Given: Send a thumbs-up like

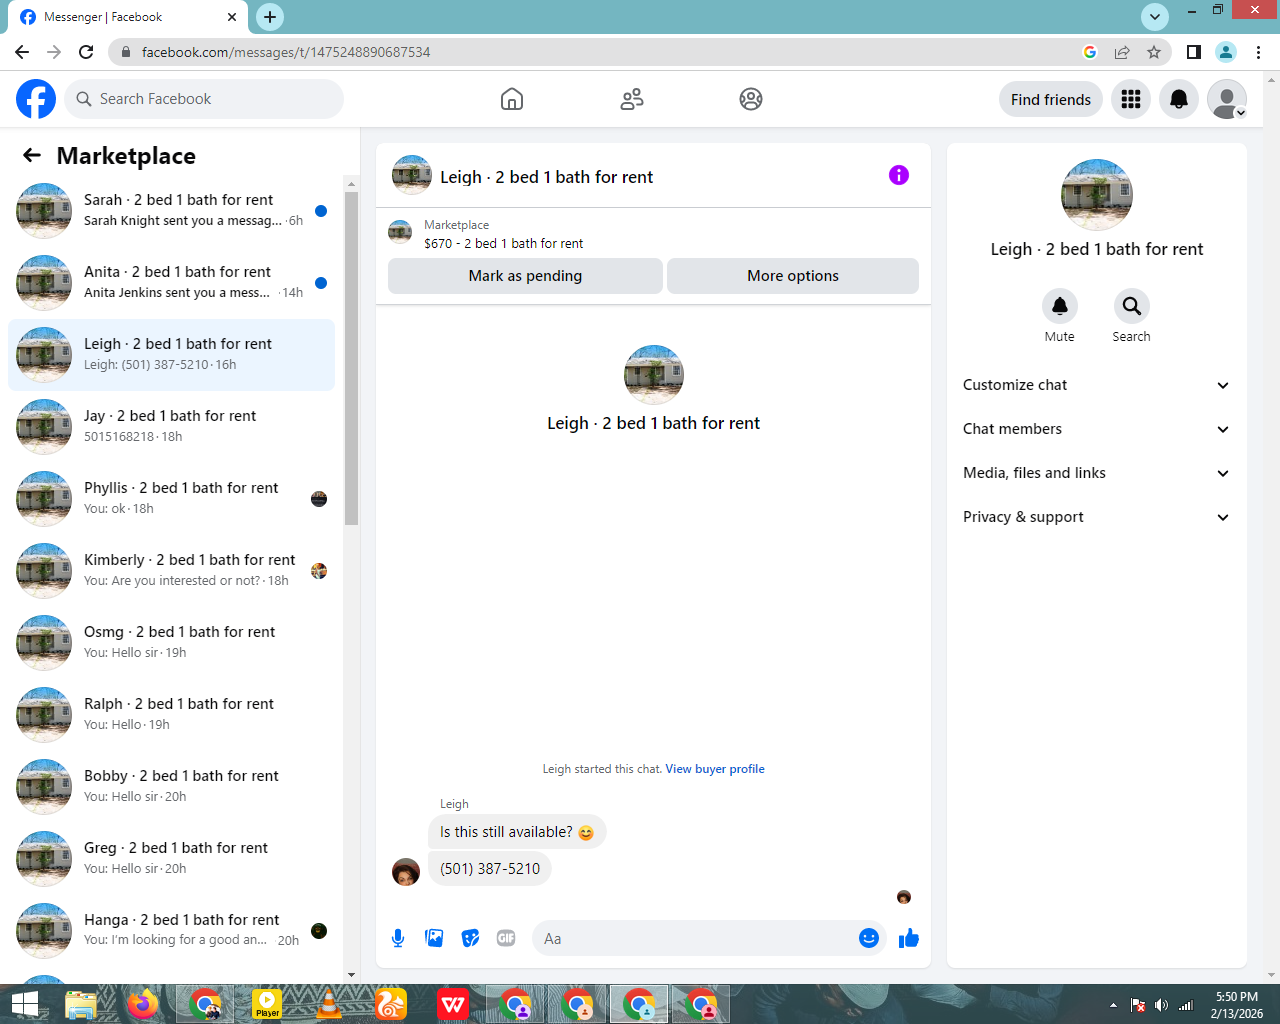Looking at the screenshot, I should (909, 938).
